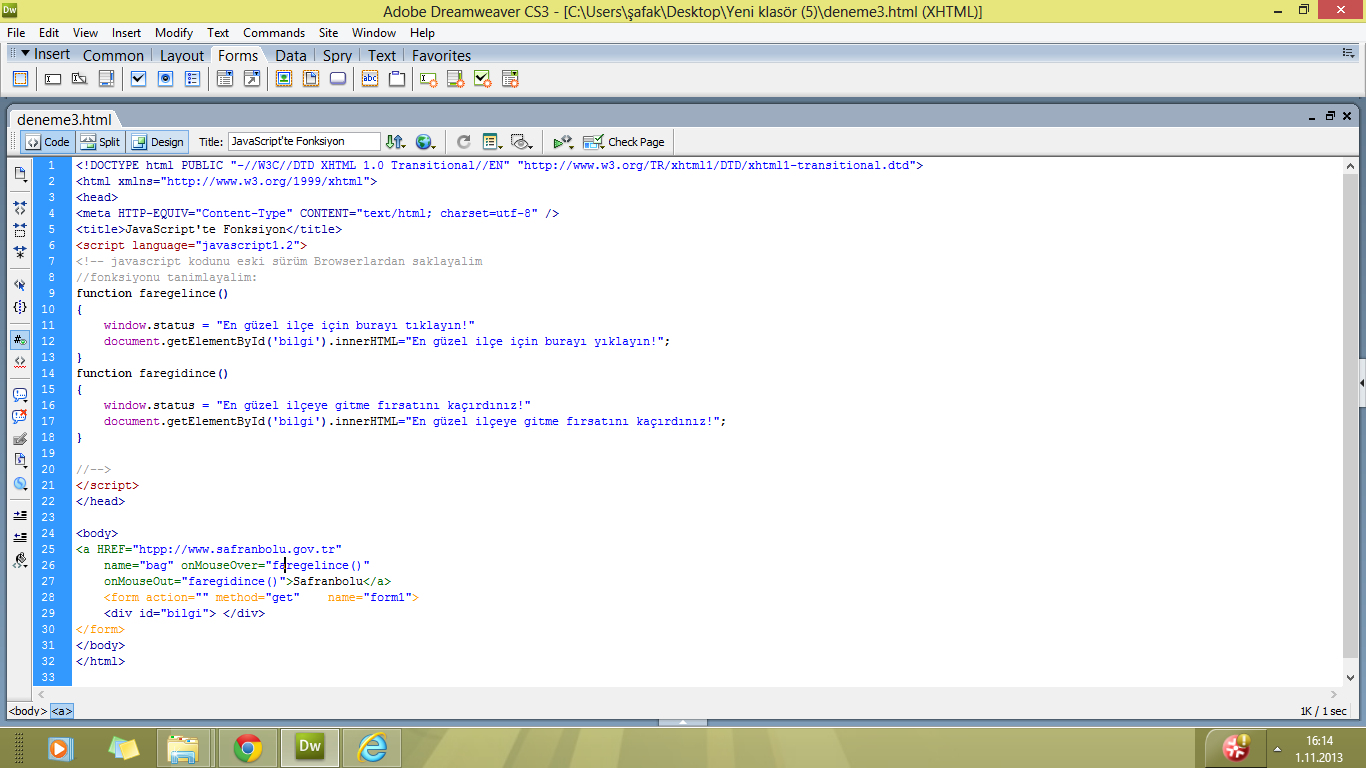The image size is (1366, 768).
Task: Open File Explorer from the taskbar
Action: pyautogui.click(x=182, y=747)
